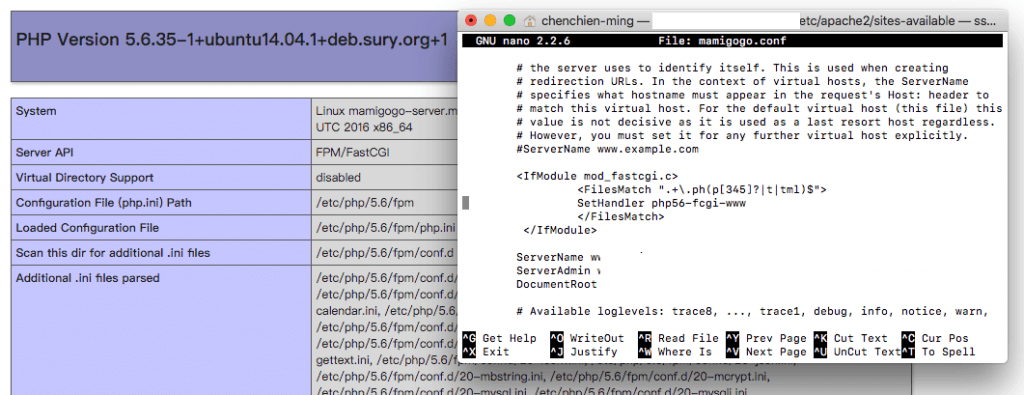The width and height of the screenshot is (1024, 395).
Task: Click 'Loaded Configuration File' row label
Action: tap(88, 228)
